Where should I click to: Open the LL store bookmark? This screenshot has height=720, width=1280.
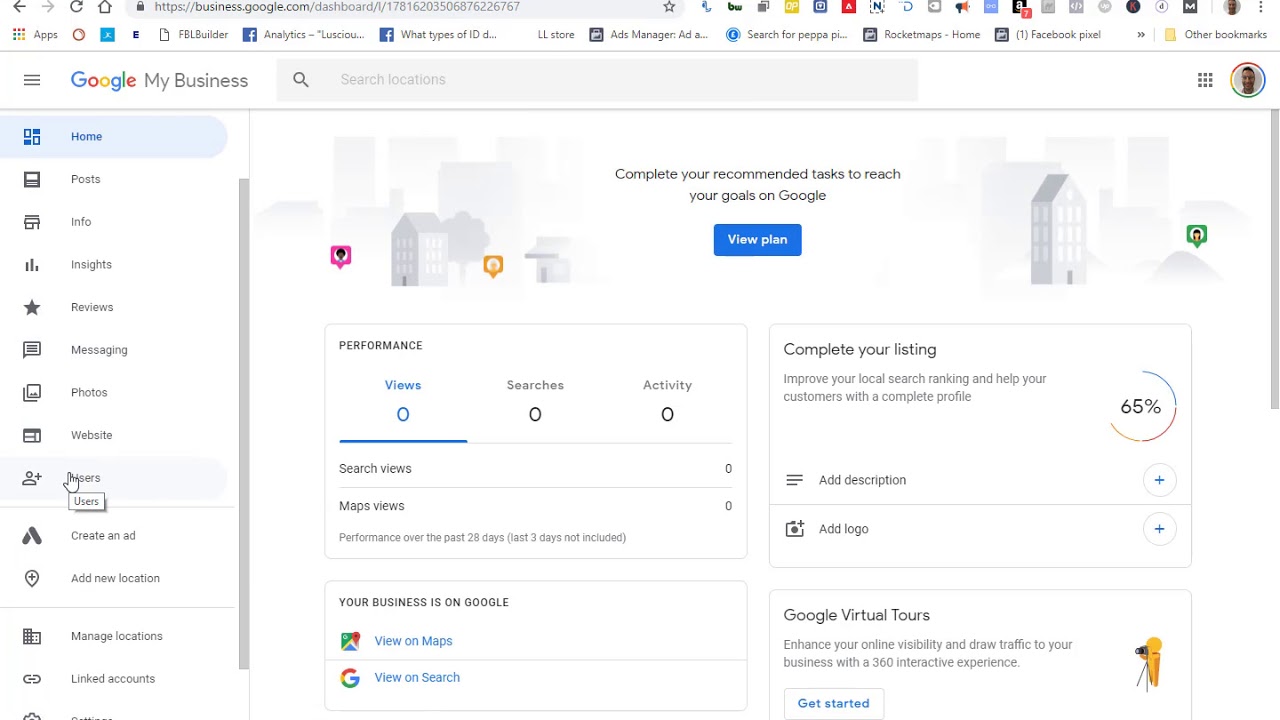tap(556, 35)
